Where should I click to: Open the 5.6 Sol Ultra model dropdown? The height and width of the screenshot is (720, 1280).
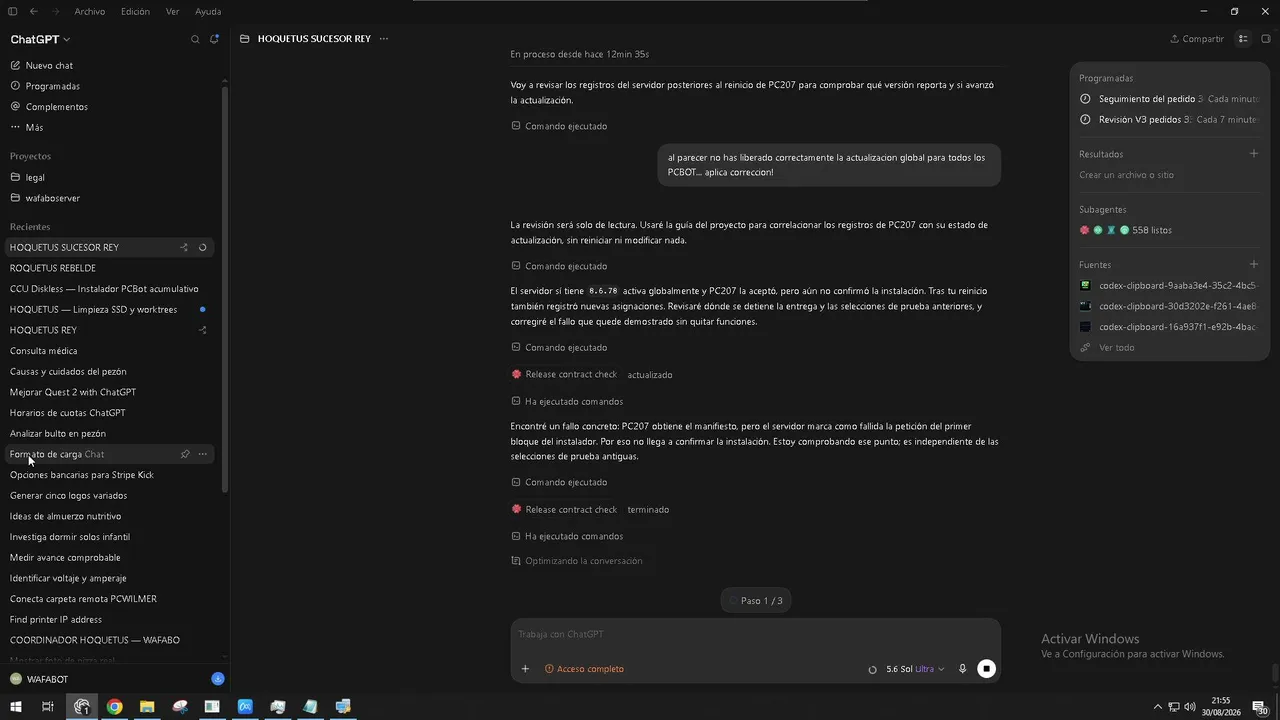[914, 669]
